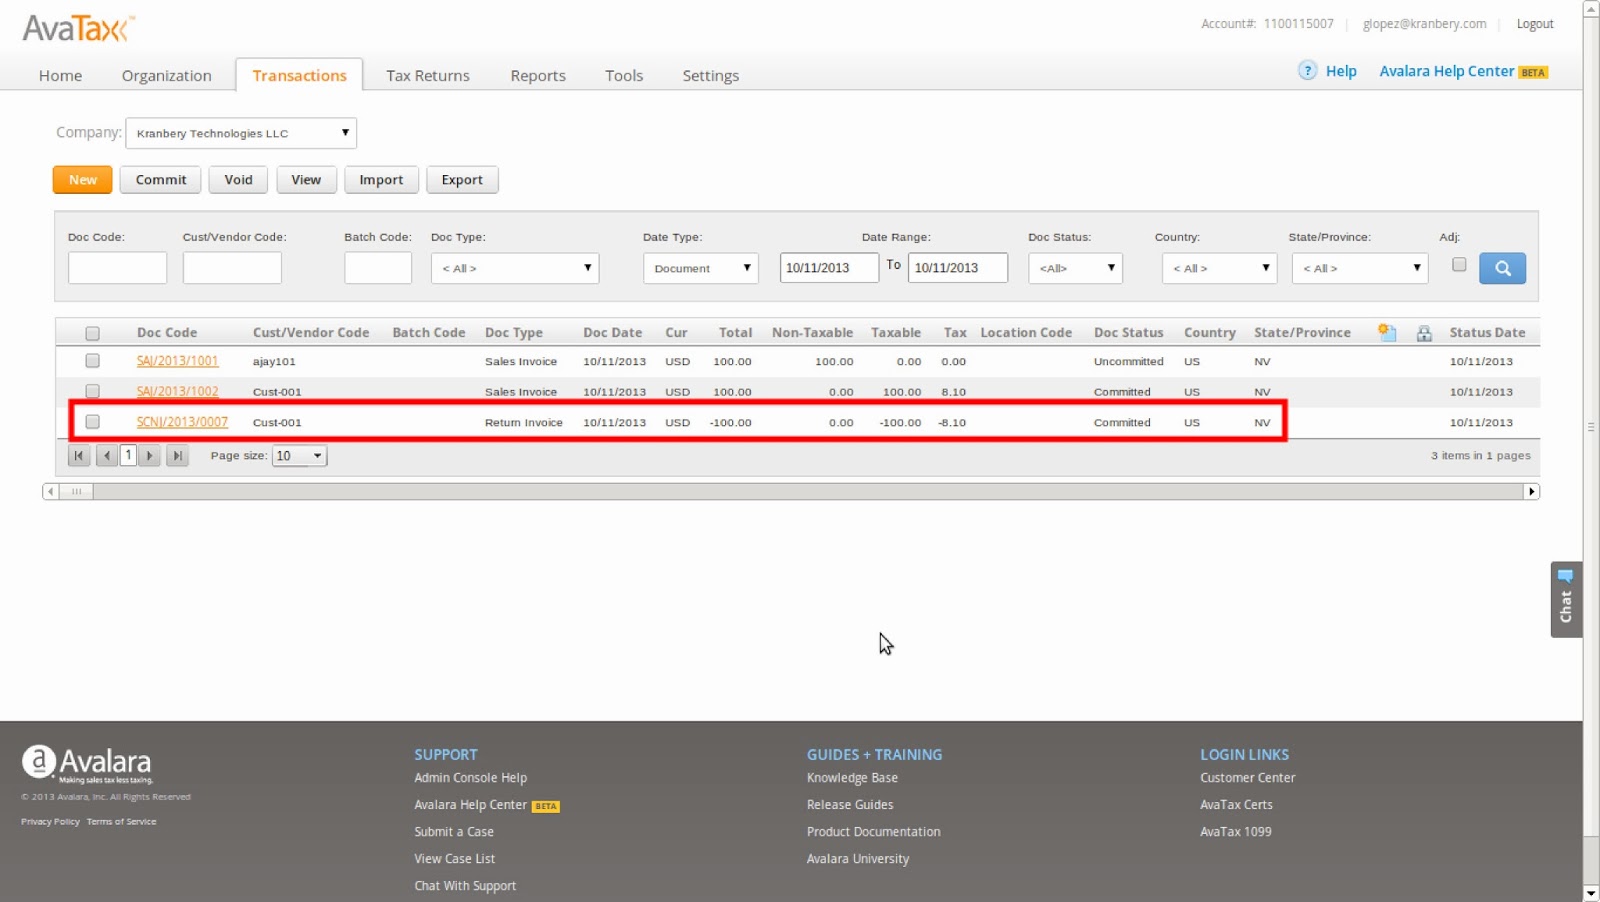Click the View button

tap(306, 180)
